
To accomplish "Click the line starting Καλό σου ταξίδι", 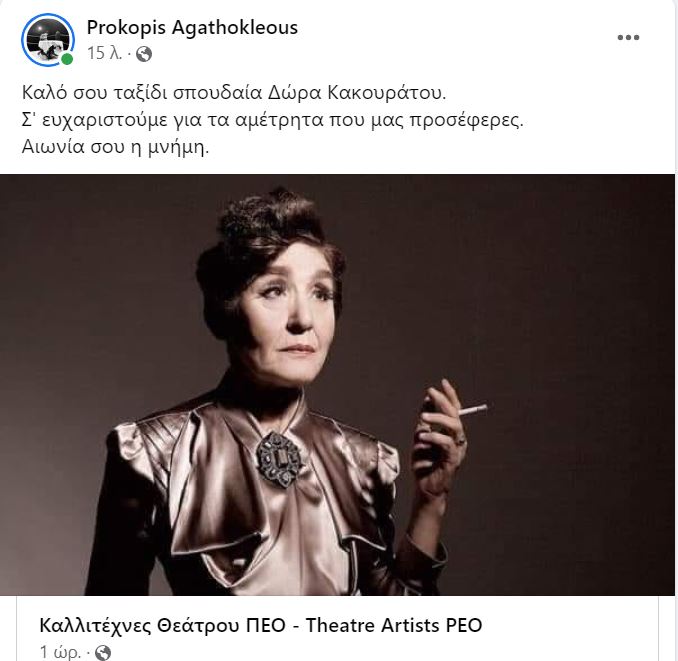I will (233, 93).
